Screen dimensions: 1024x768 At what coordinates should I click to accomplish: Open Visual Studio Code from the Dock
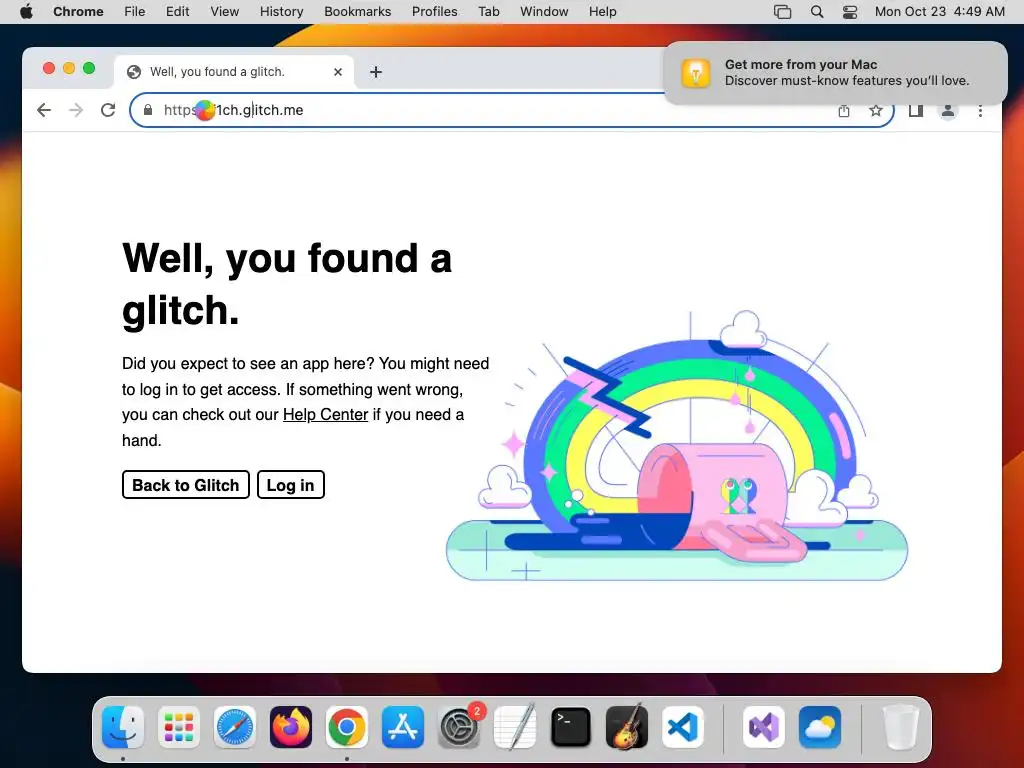(x=682, y=727)
